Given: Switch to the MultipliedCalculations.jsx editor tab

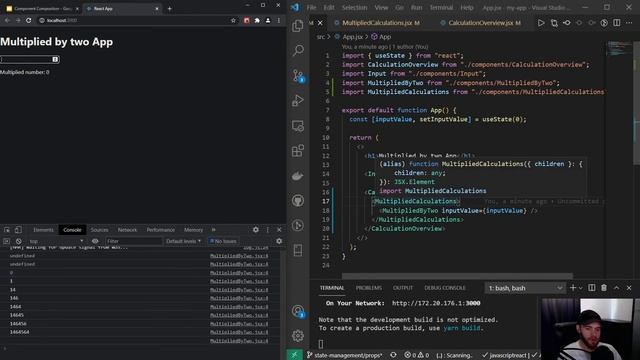Looking at the screenshot, I should pos(377,23).
